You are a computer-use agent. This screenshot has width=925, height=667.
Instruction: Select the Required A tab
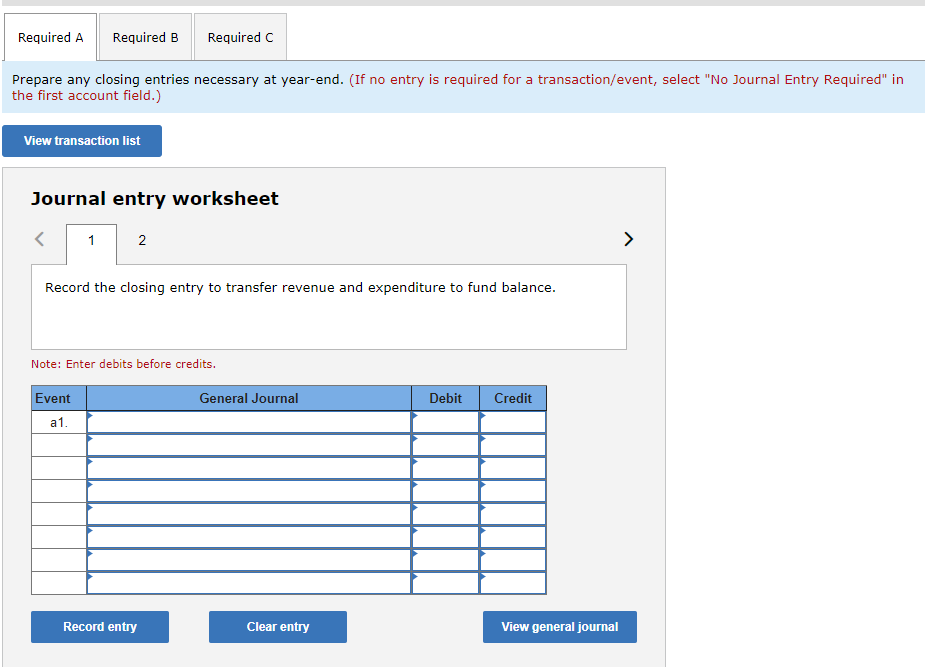tap(50, 37)
